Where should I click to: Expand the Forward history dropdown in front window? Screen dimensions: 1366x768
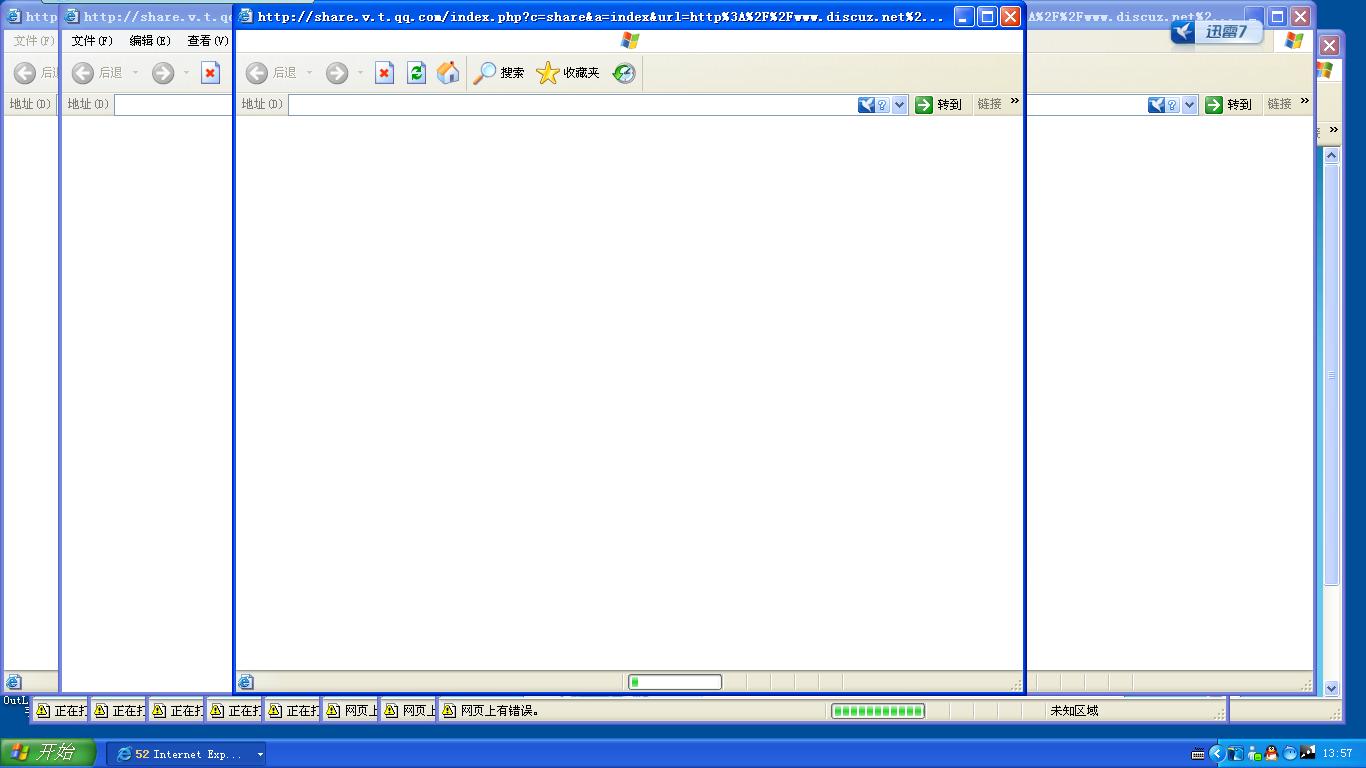[360, 73]
